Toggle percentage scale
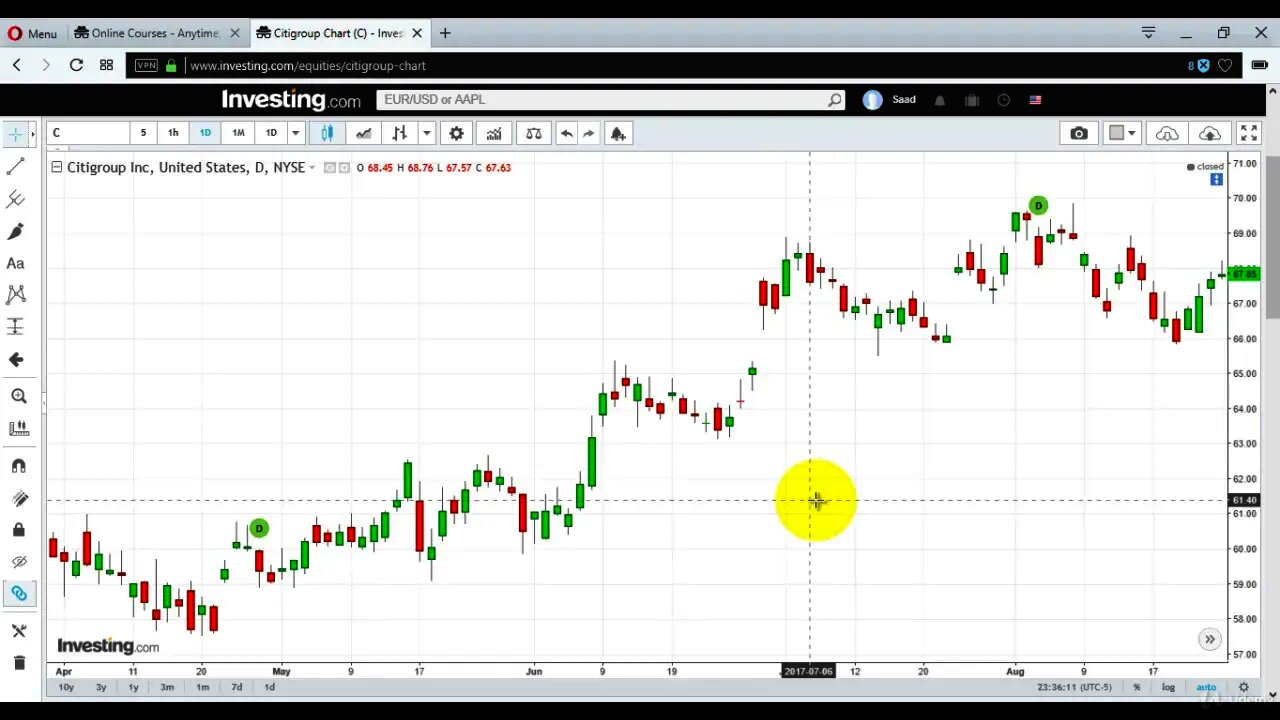This screenshot has width=1280, height=720. [x=1137, y=687]
